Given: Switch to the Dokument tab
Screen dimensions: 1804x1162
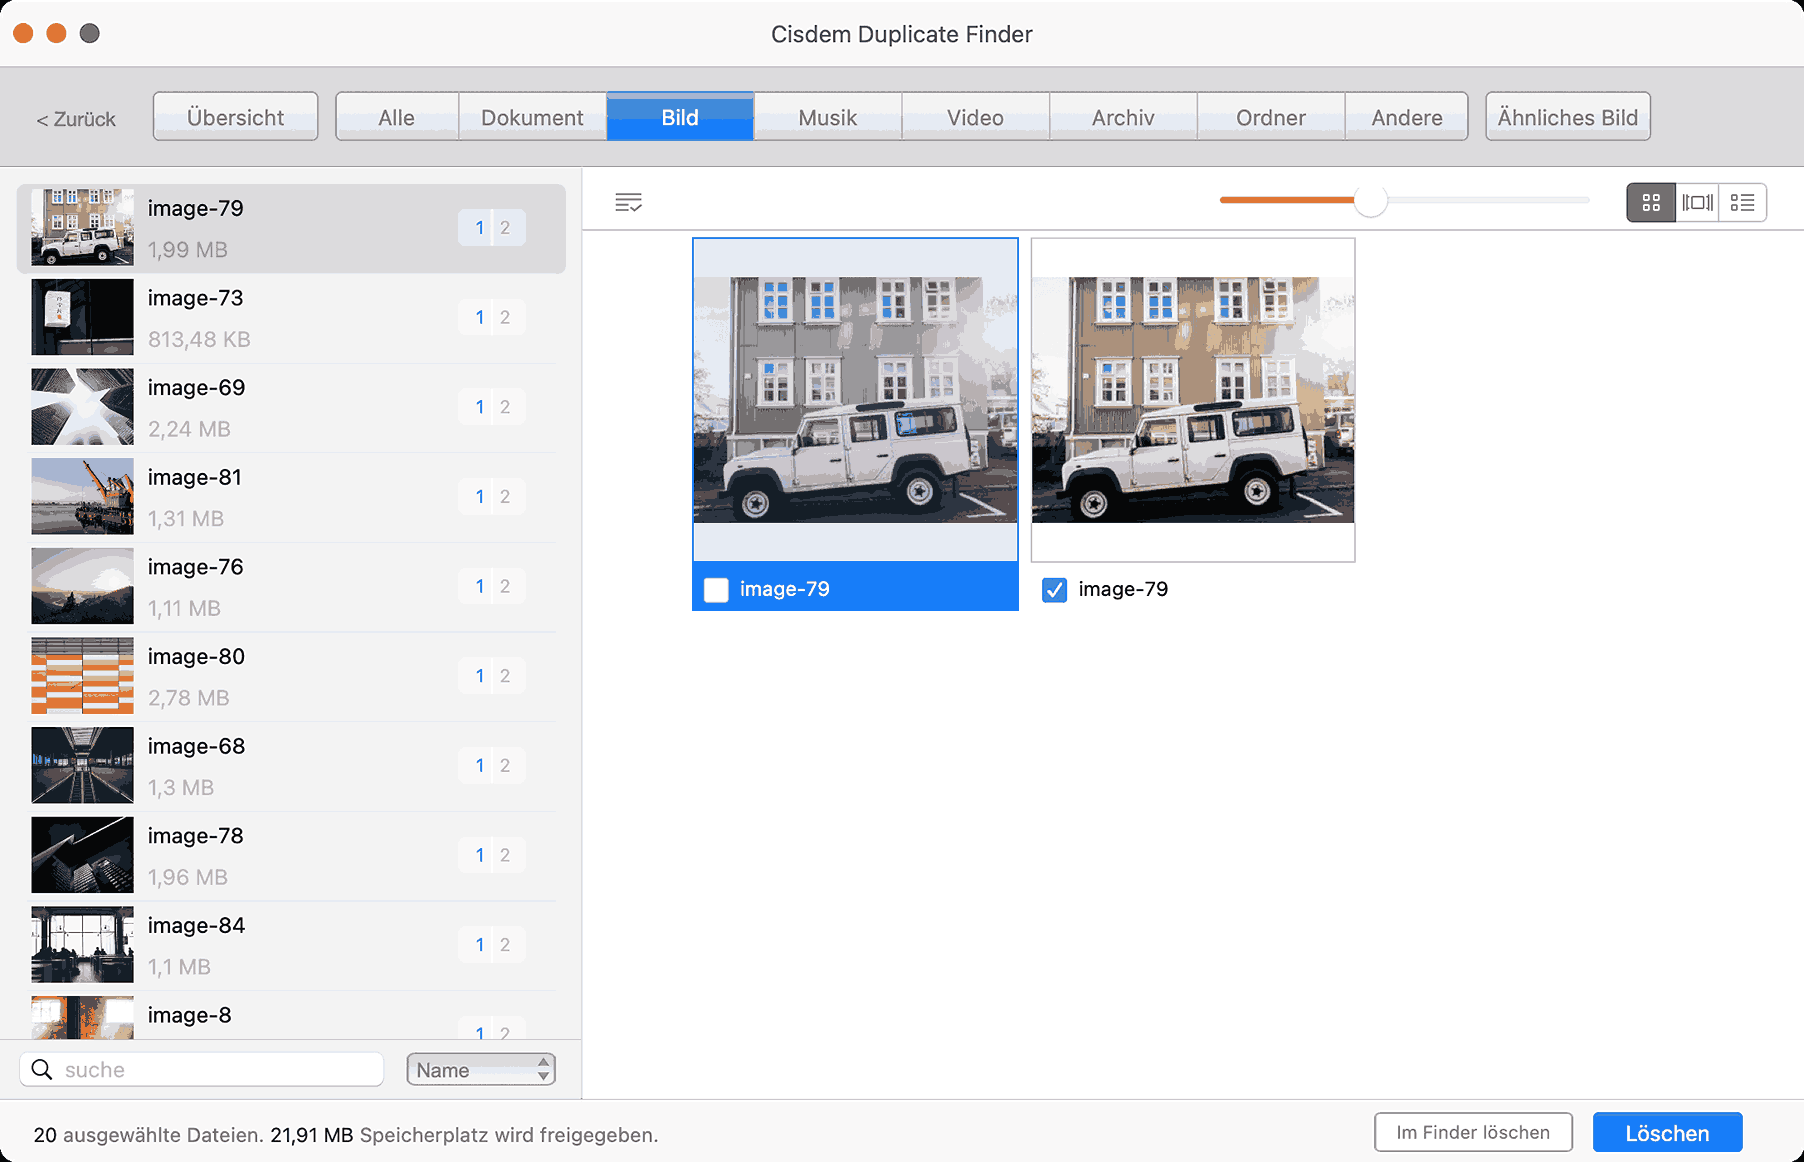Looking at the screenshot, I should pos(532,117).
